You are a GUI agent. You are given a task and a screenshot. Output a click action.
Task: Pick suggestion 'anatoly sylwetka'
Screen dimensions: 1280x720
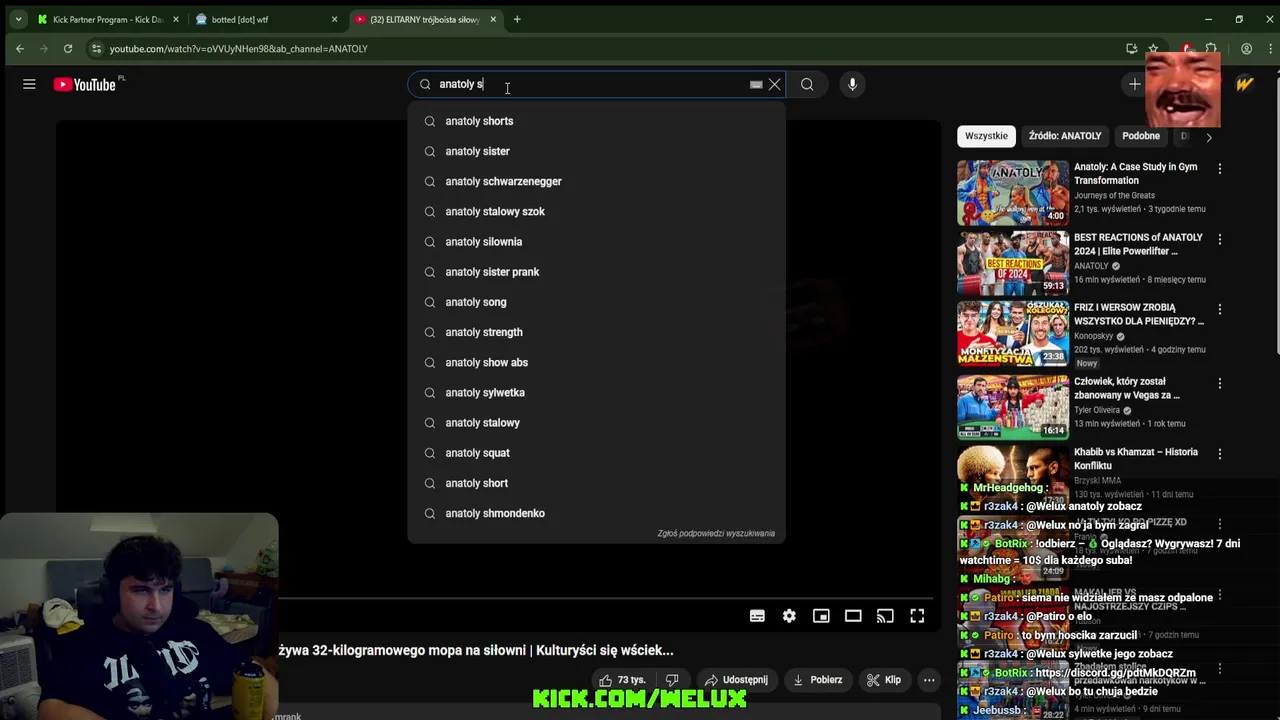tap(596, 392)
